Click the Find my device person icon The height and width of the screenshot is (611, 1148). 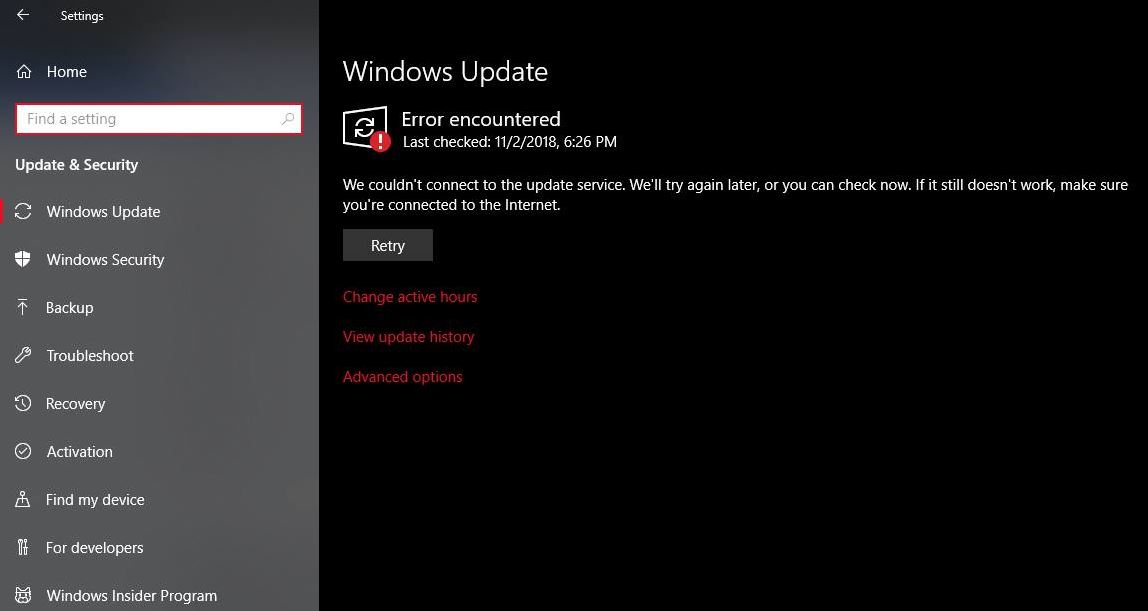click(23, 499)
